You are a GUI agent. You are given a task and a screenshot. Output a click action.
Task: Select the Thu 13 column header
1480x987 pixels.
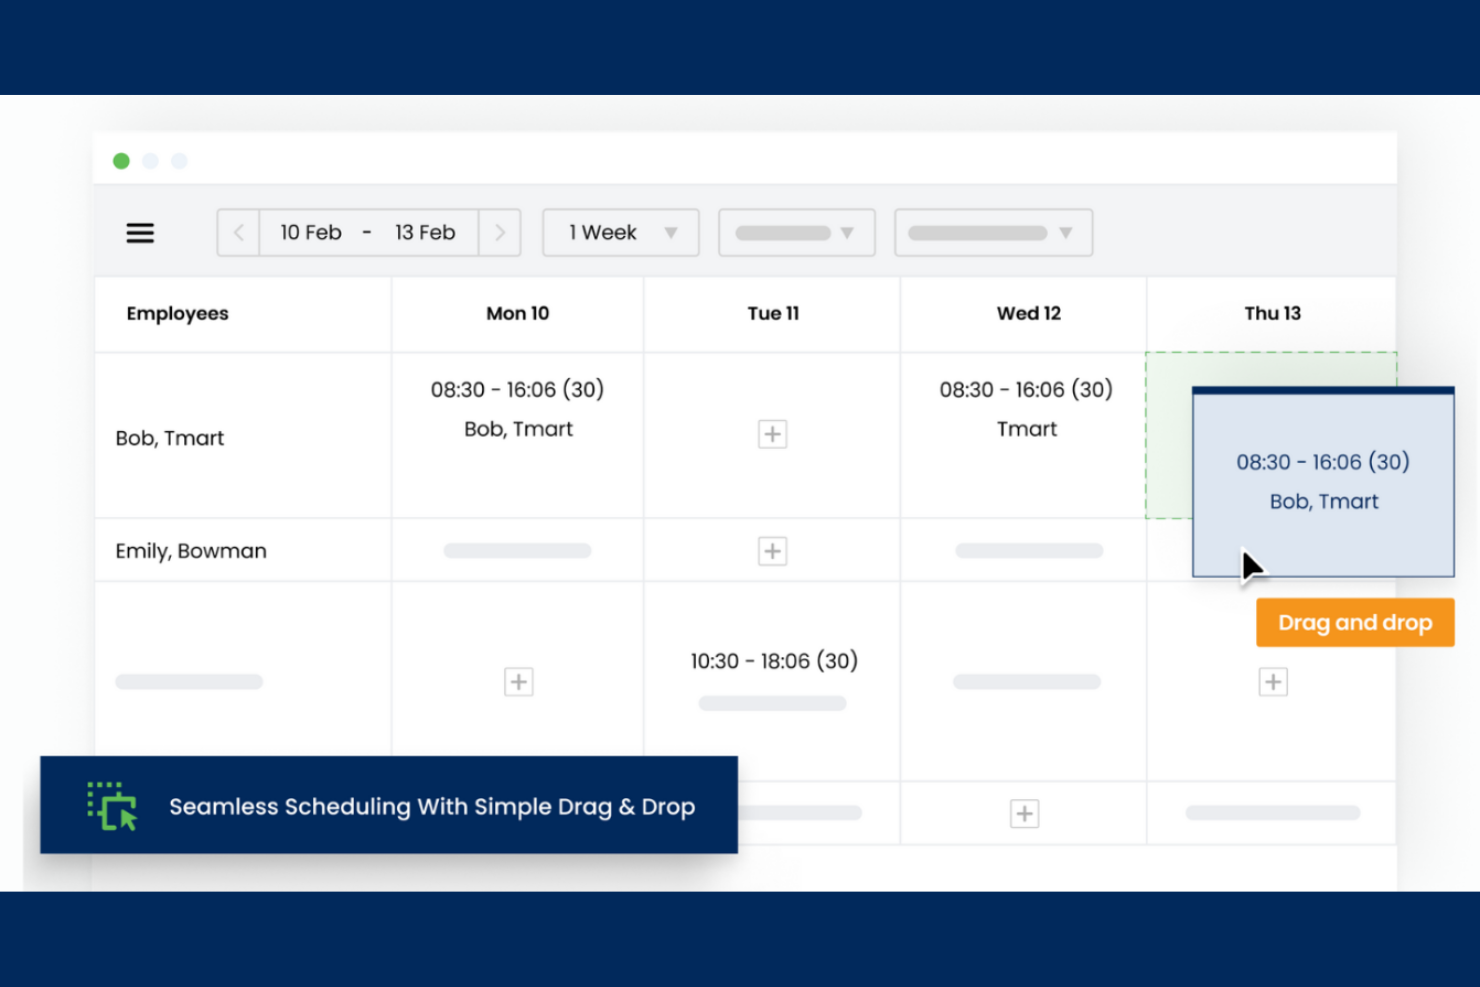pyautogui.click(x=1272, y=313)
